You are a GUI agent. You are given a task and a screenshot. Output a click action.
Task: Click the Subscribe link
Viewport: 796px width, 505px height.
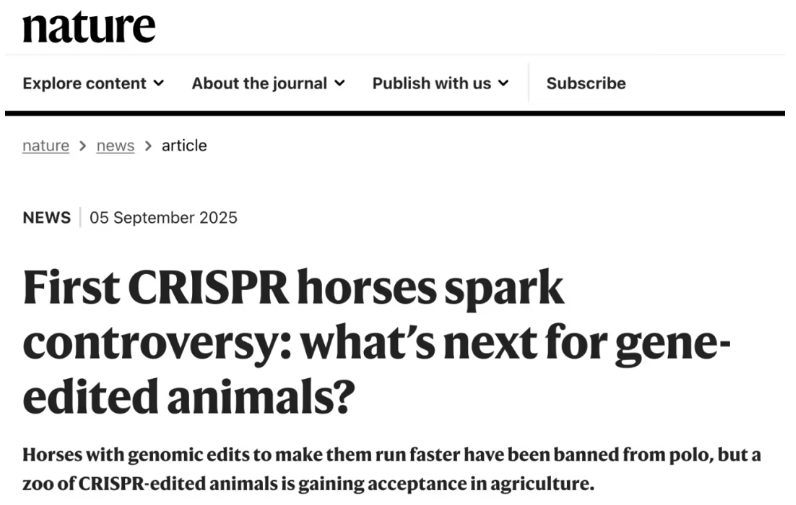(586, 83)
